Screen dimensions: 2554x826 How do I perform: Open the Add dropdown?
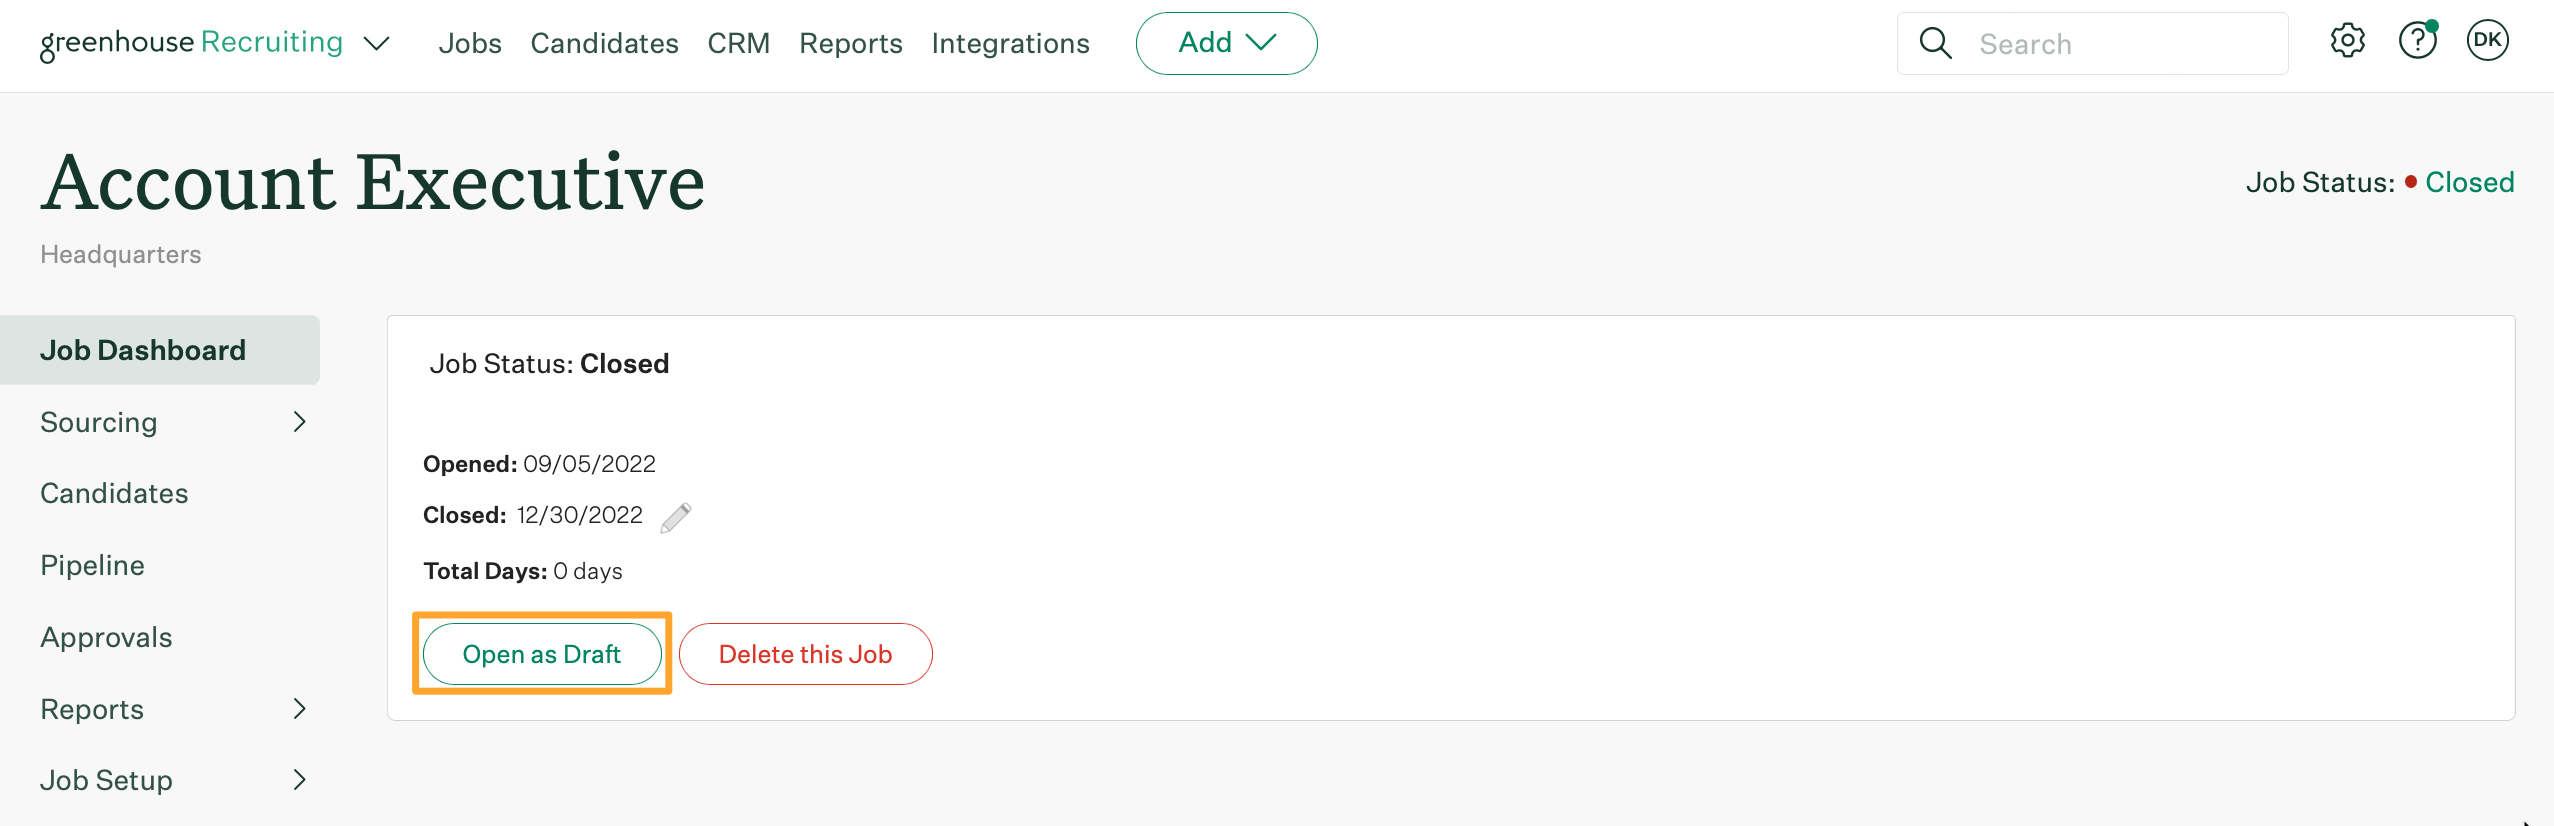pyautogui.click(x=1226, y=43)
